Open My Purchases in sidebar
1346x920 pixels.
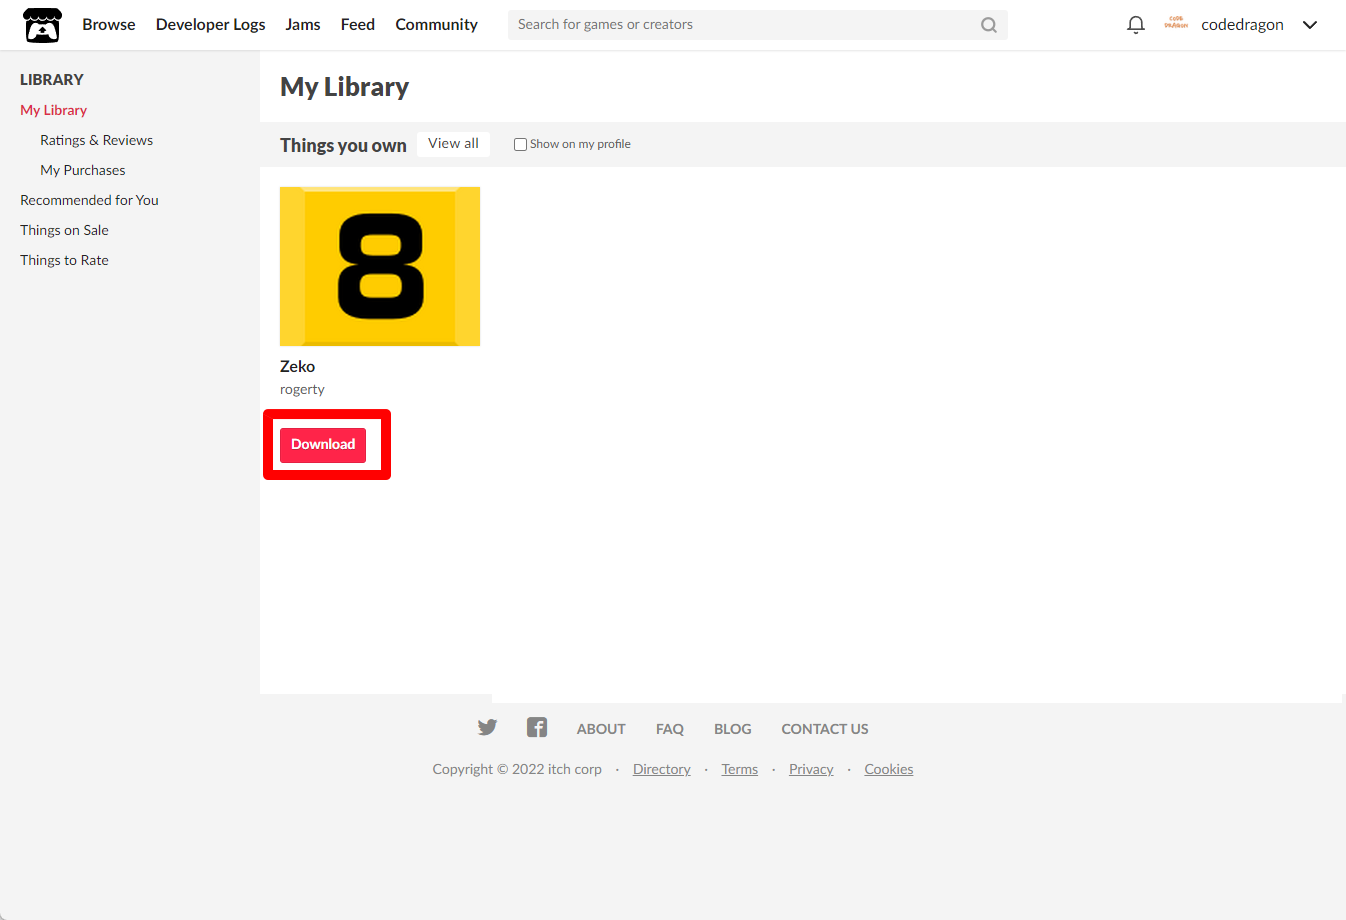(83, 170)
